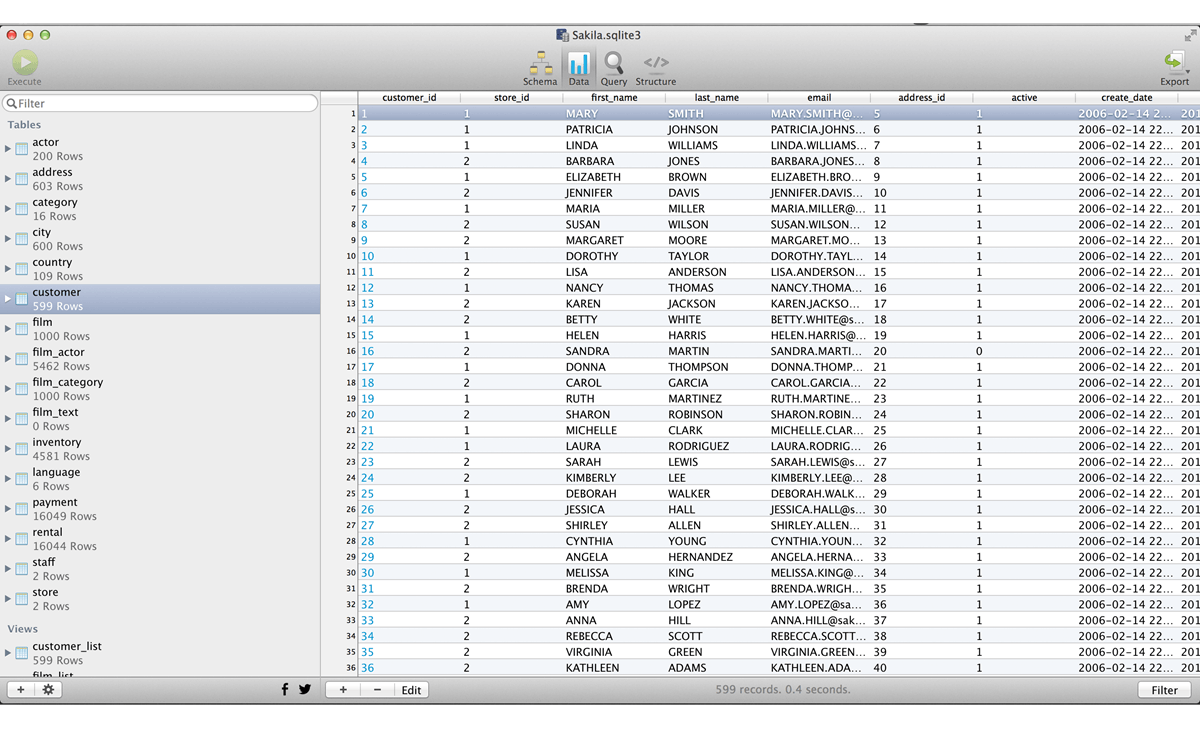This screenshot has height=750, width=1200.
Task: Click the store_id column header
Action: coord(512,98)
